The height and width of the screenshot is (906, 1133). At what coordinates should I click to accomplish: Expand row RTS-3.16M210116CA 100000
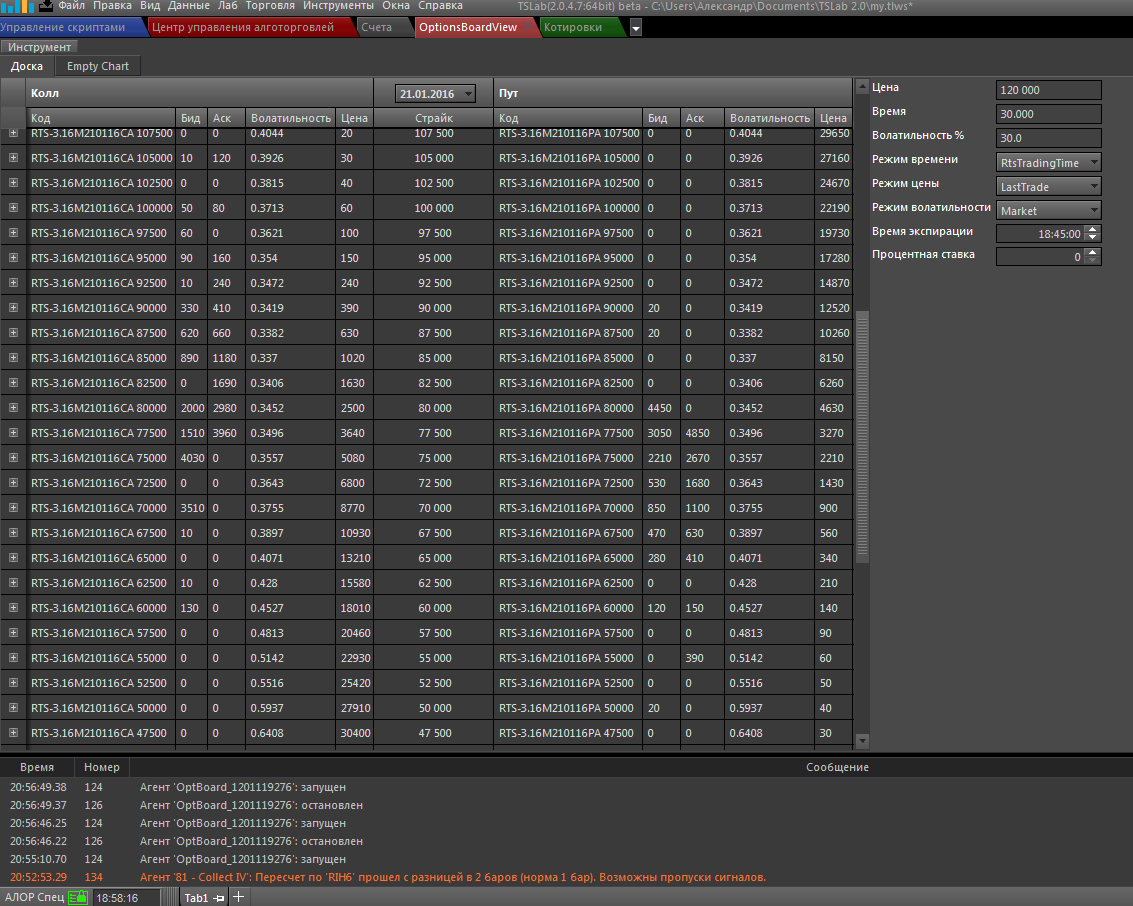(x=13, y=207)
